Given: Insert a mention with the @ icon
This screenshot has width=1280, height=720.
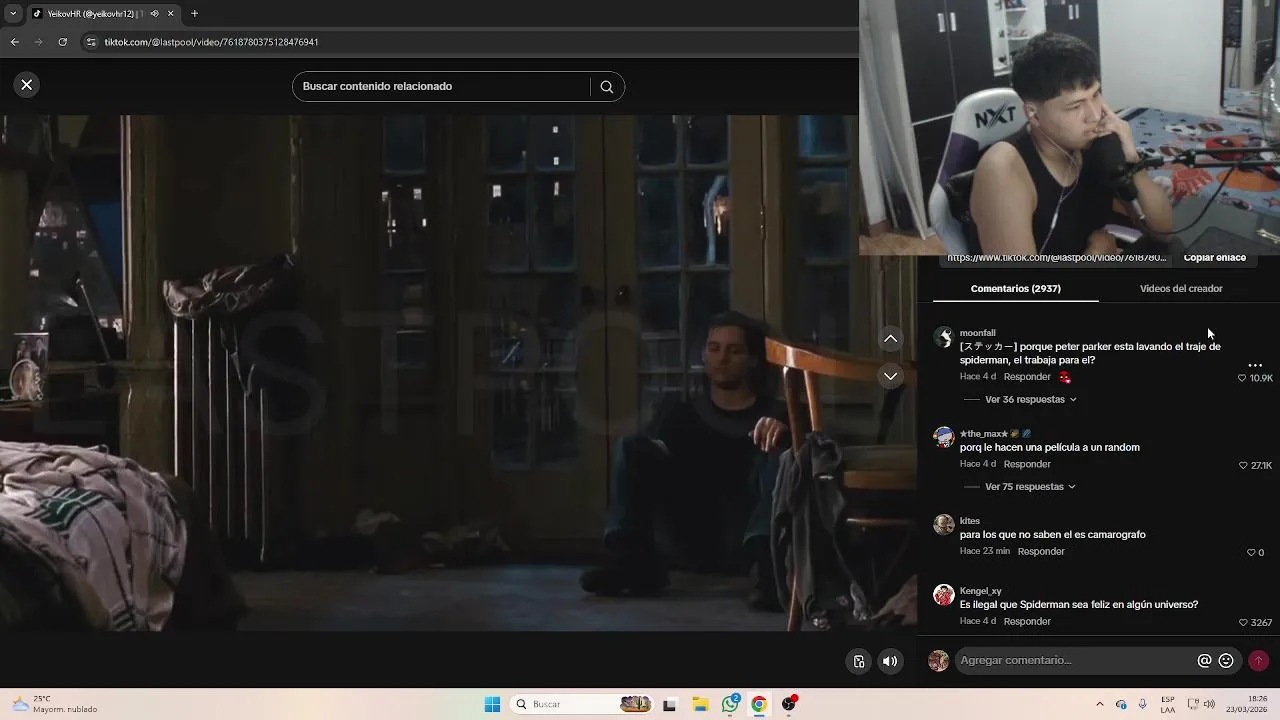Looking at the screenshot, I should click(x=1204, y=661).
